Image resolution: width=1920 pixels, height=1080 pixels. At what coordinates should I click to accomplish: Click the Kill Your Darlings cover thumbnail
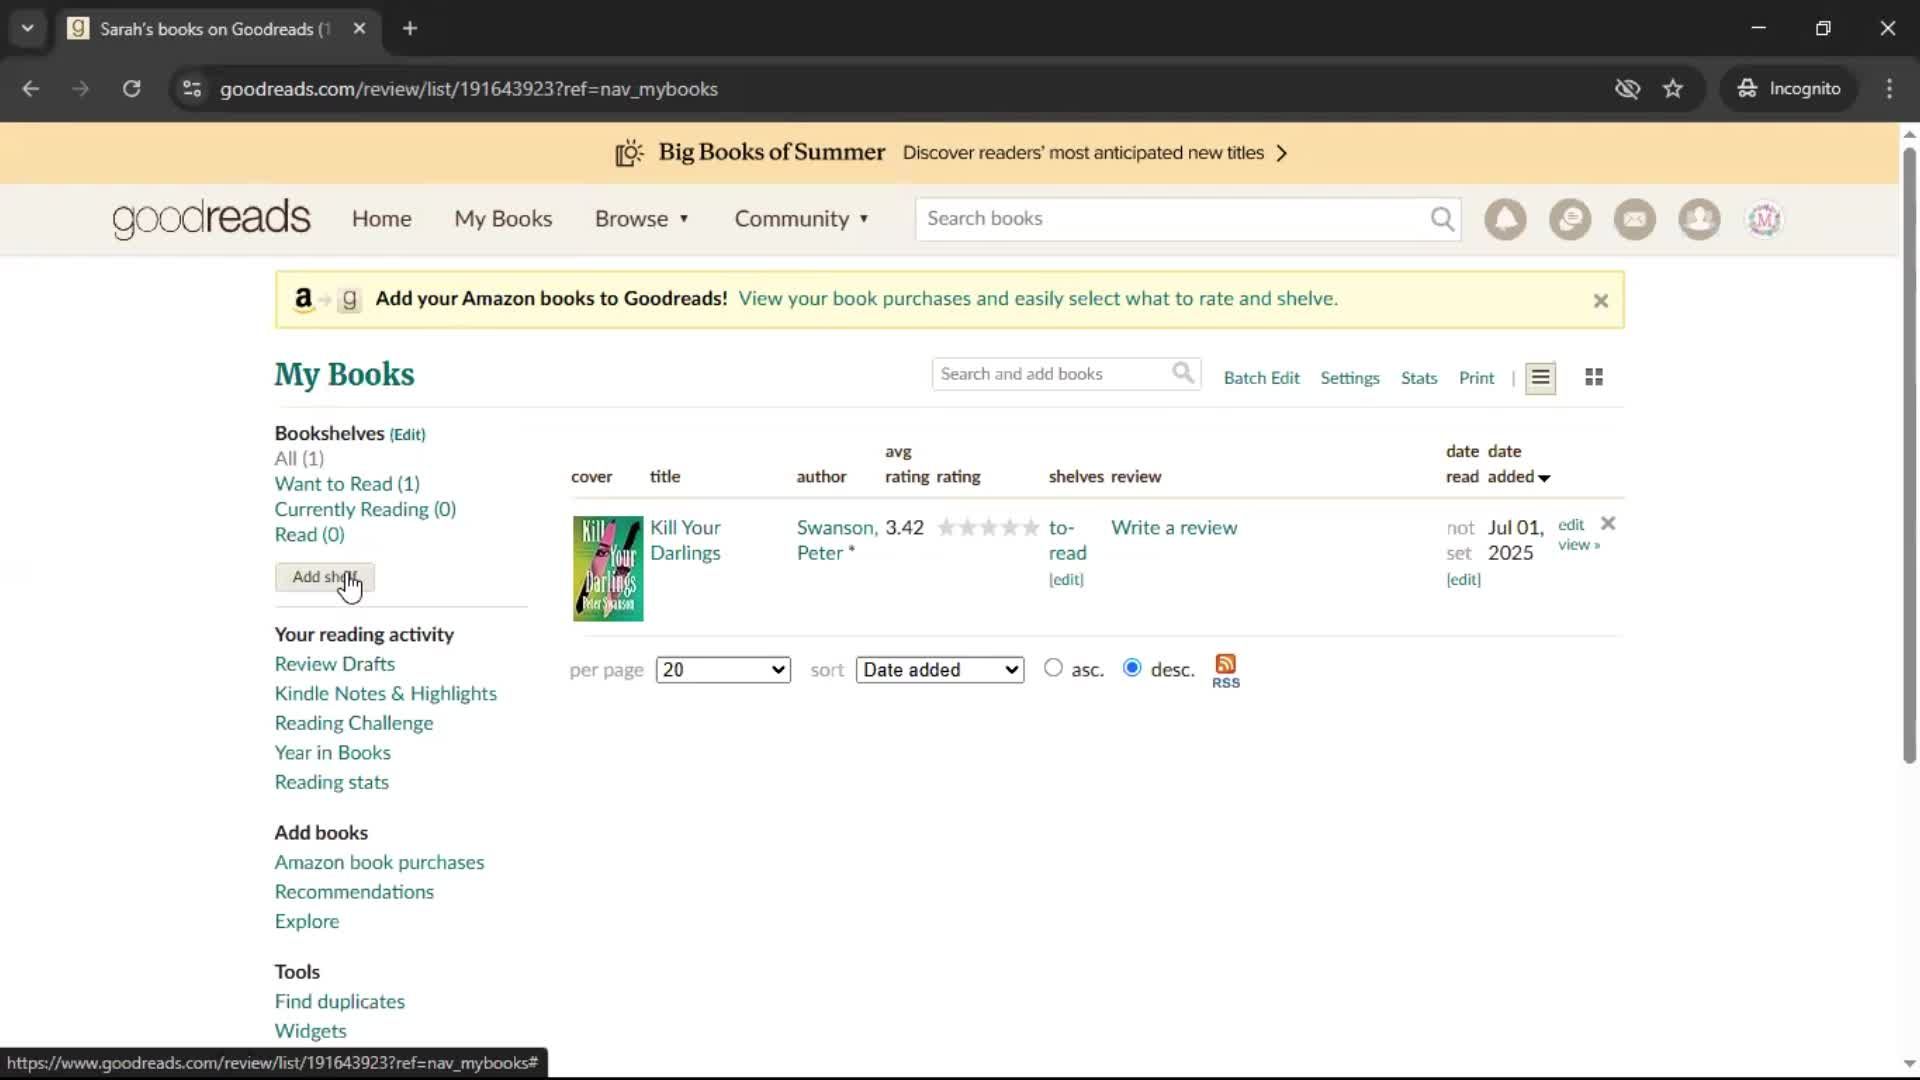click(608, 568)
